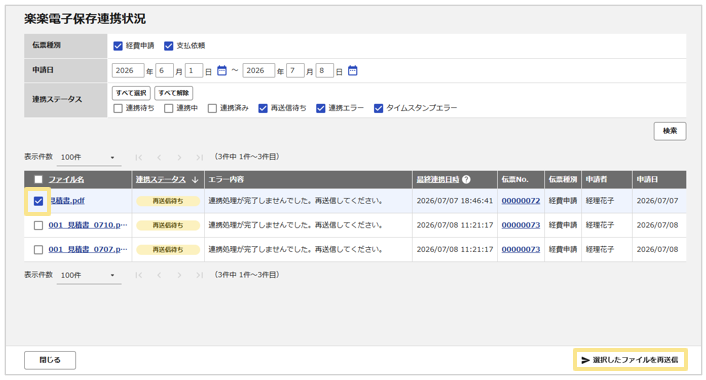706x380 pixels.
Task: Uncheck the 見積書.pdf row checkbox
Action: [x=38, y=201]
